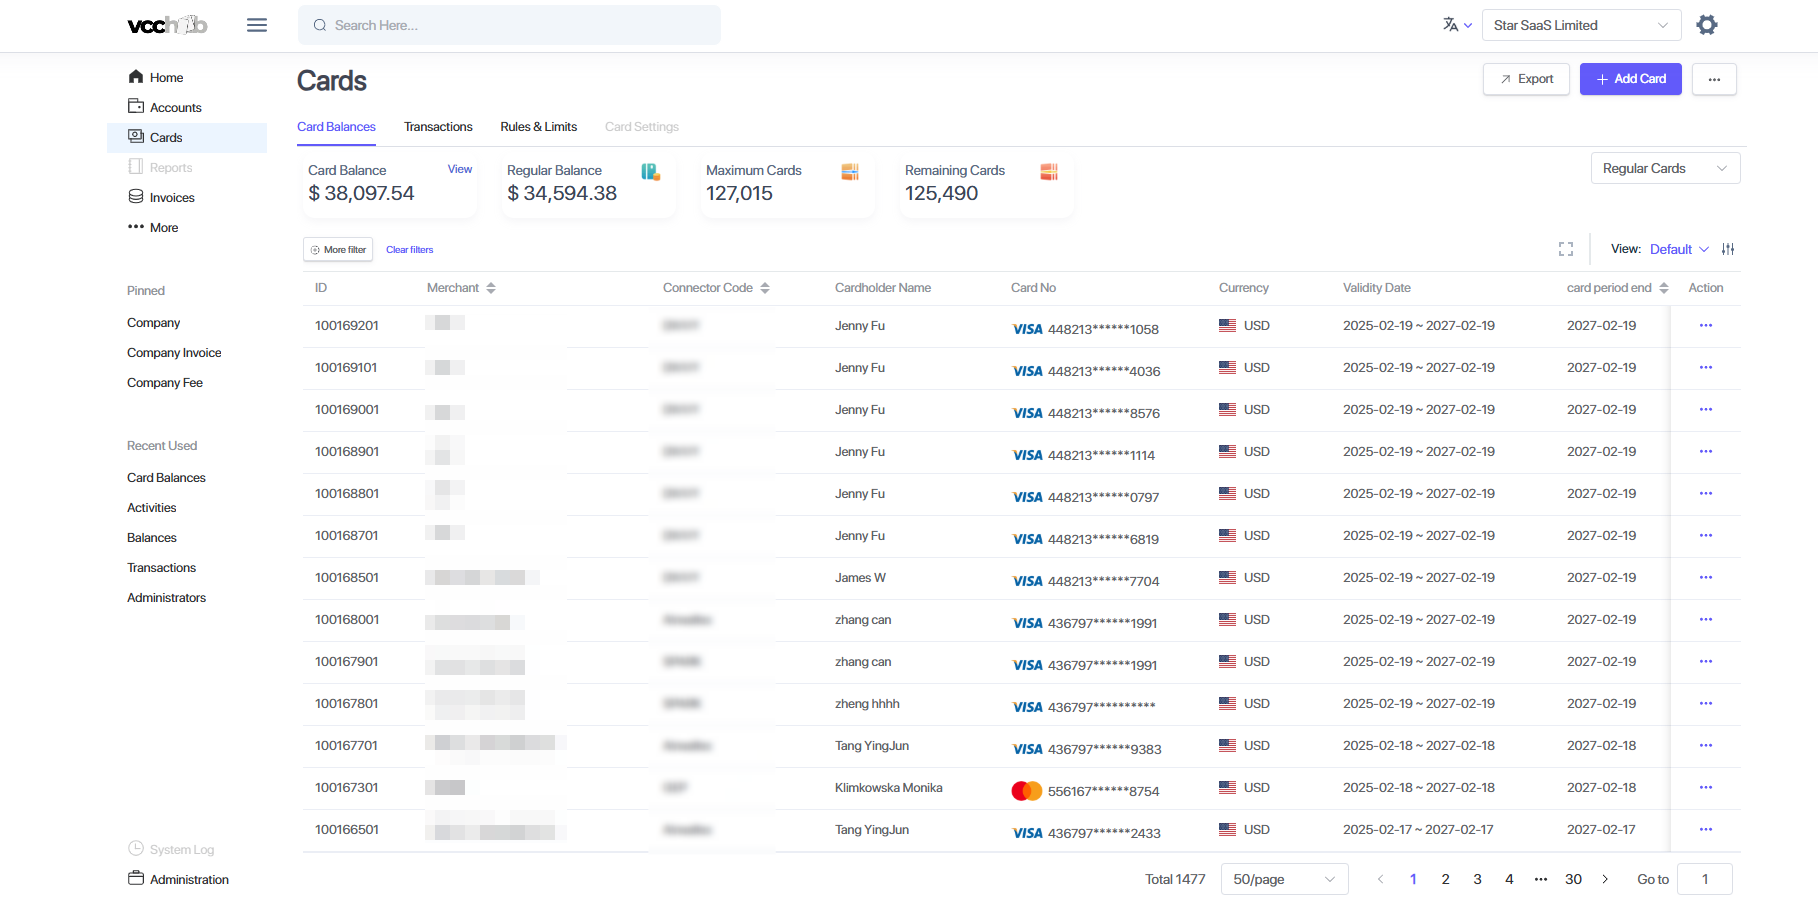Sort table by Merchant column
Viewport: 1818px width, 905px height.
pos(491,288)
